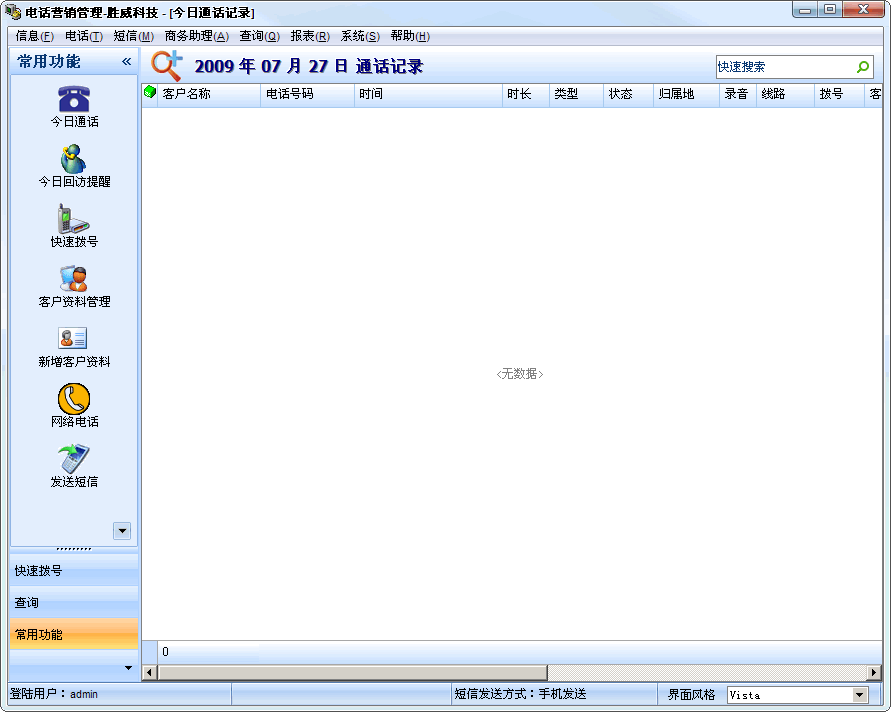Click the large search-plus icon beside the date
This screenshot has height=712, width=891.
point(166,65)
